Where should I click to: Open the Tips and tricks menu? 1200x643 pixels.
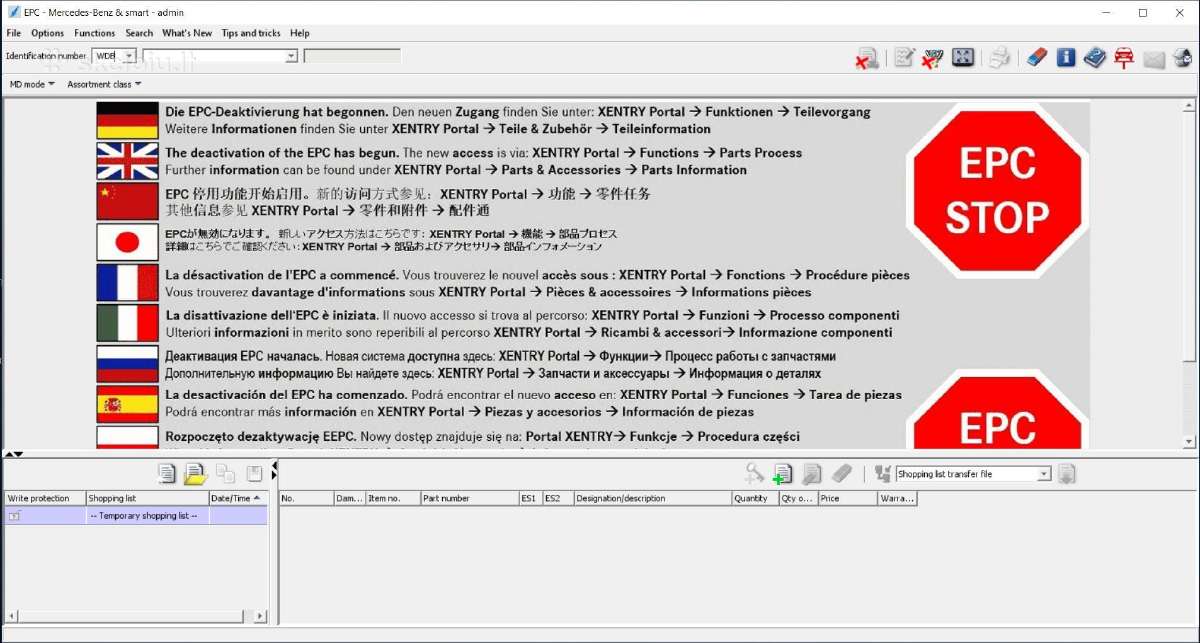251,33
